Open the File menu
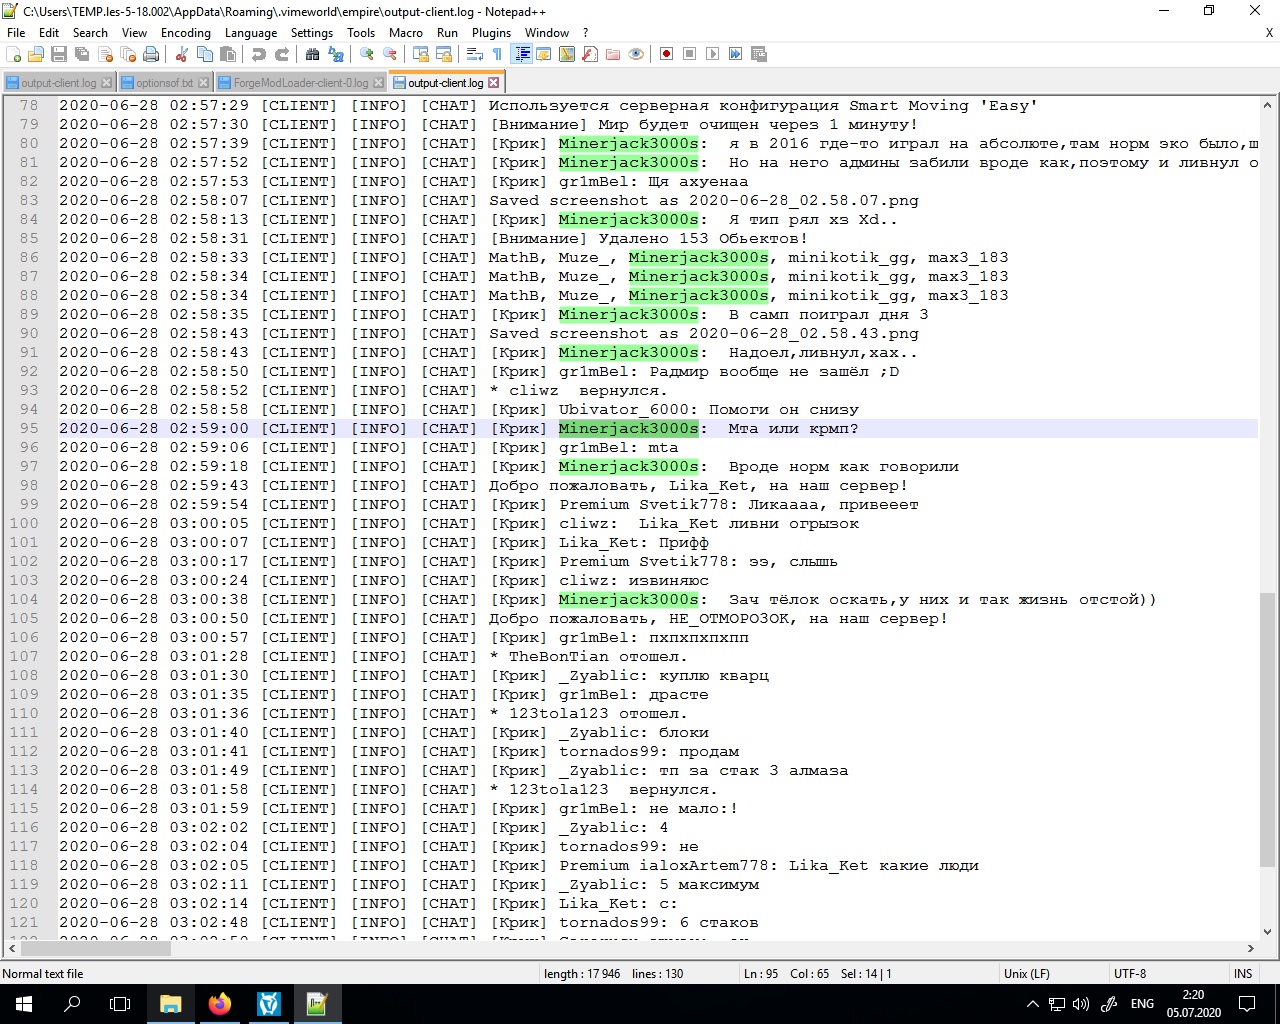Viewport: 1280px width, 1024px height. pyautogui.click(x=16, y=33)
